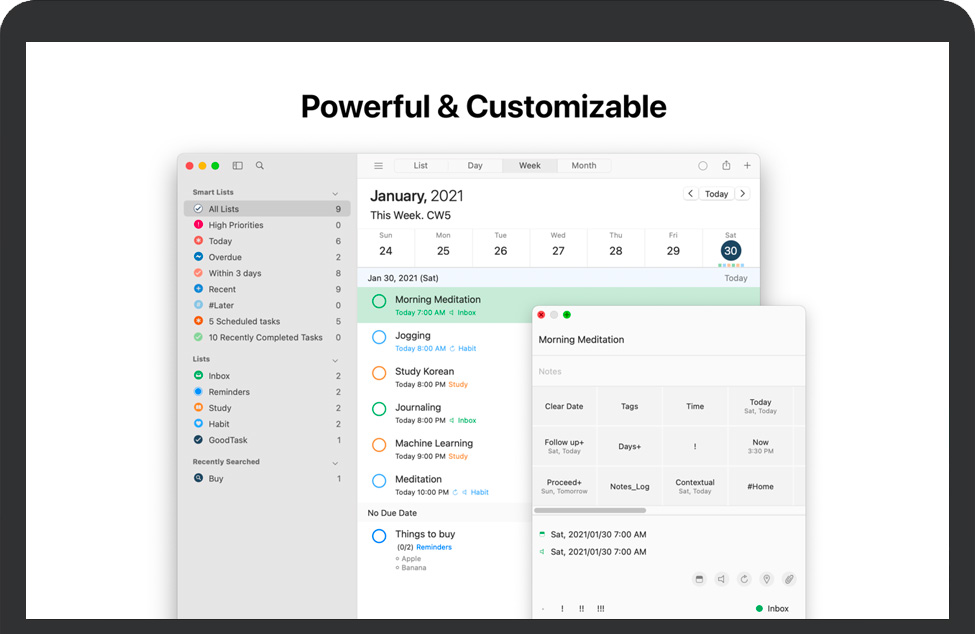The width and height of the screenshot is (975, 634).
Task: Switch to the Month view tab
Action: [x=584, y=165]
